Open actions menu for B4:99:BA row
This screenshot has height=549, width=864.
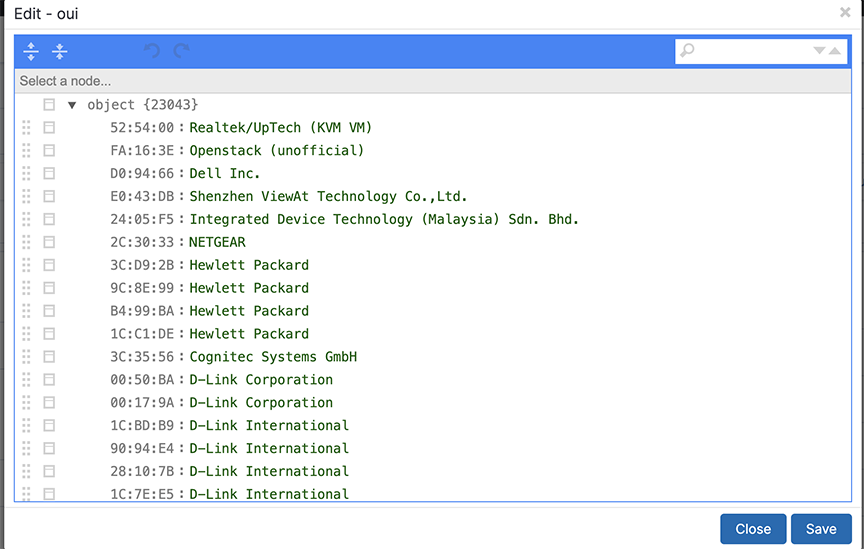[49, 311]
